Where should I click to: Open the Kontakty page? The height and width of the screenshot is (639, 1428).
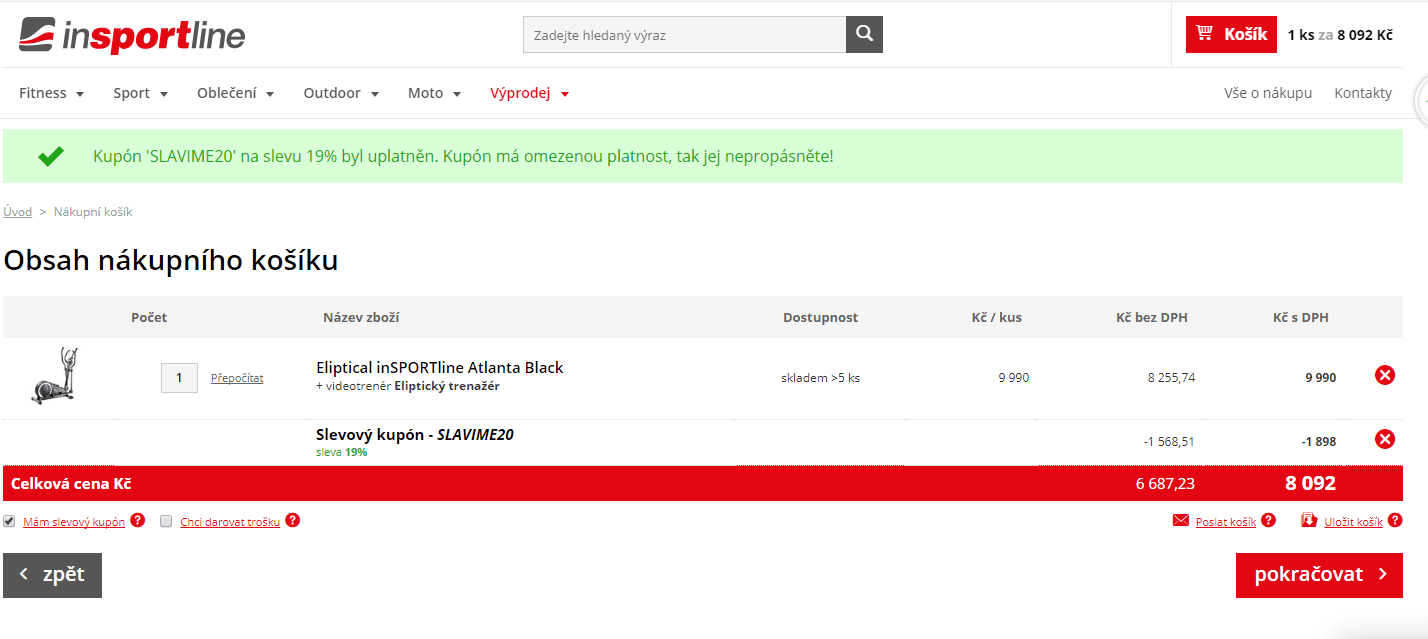point(1363,93)
